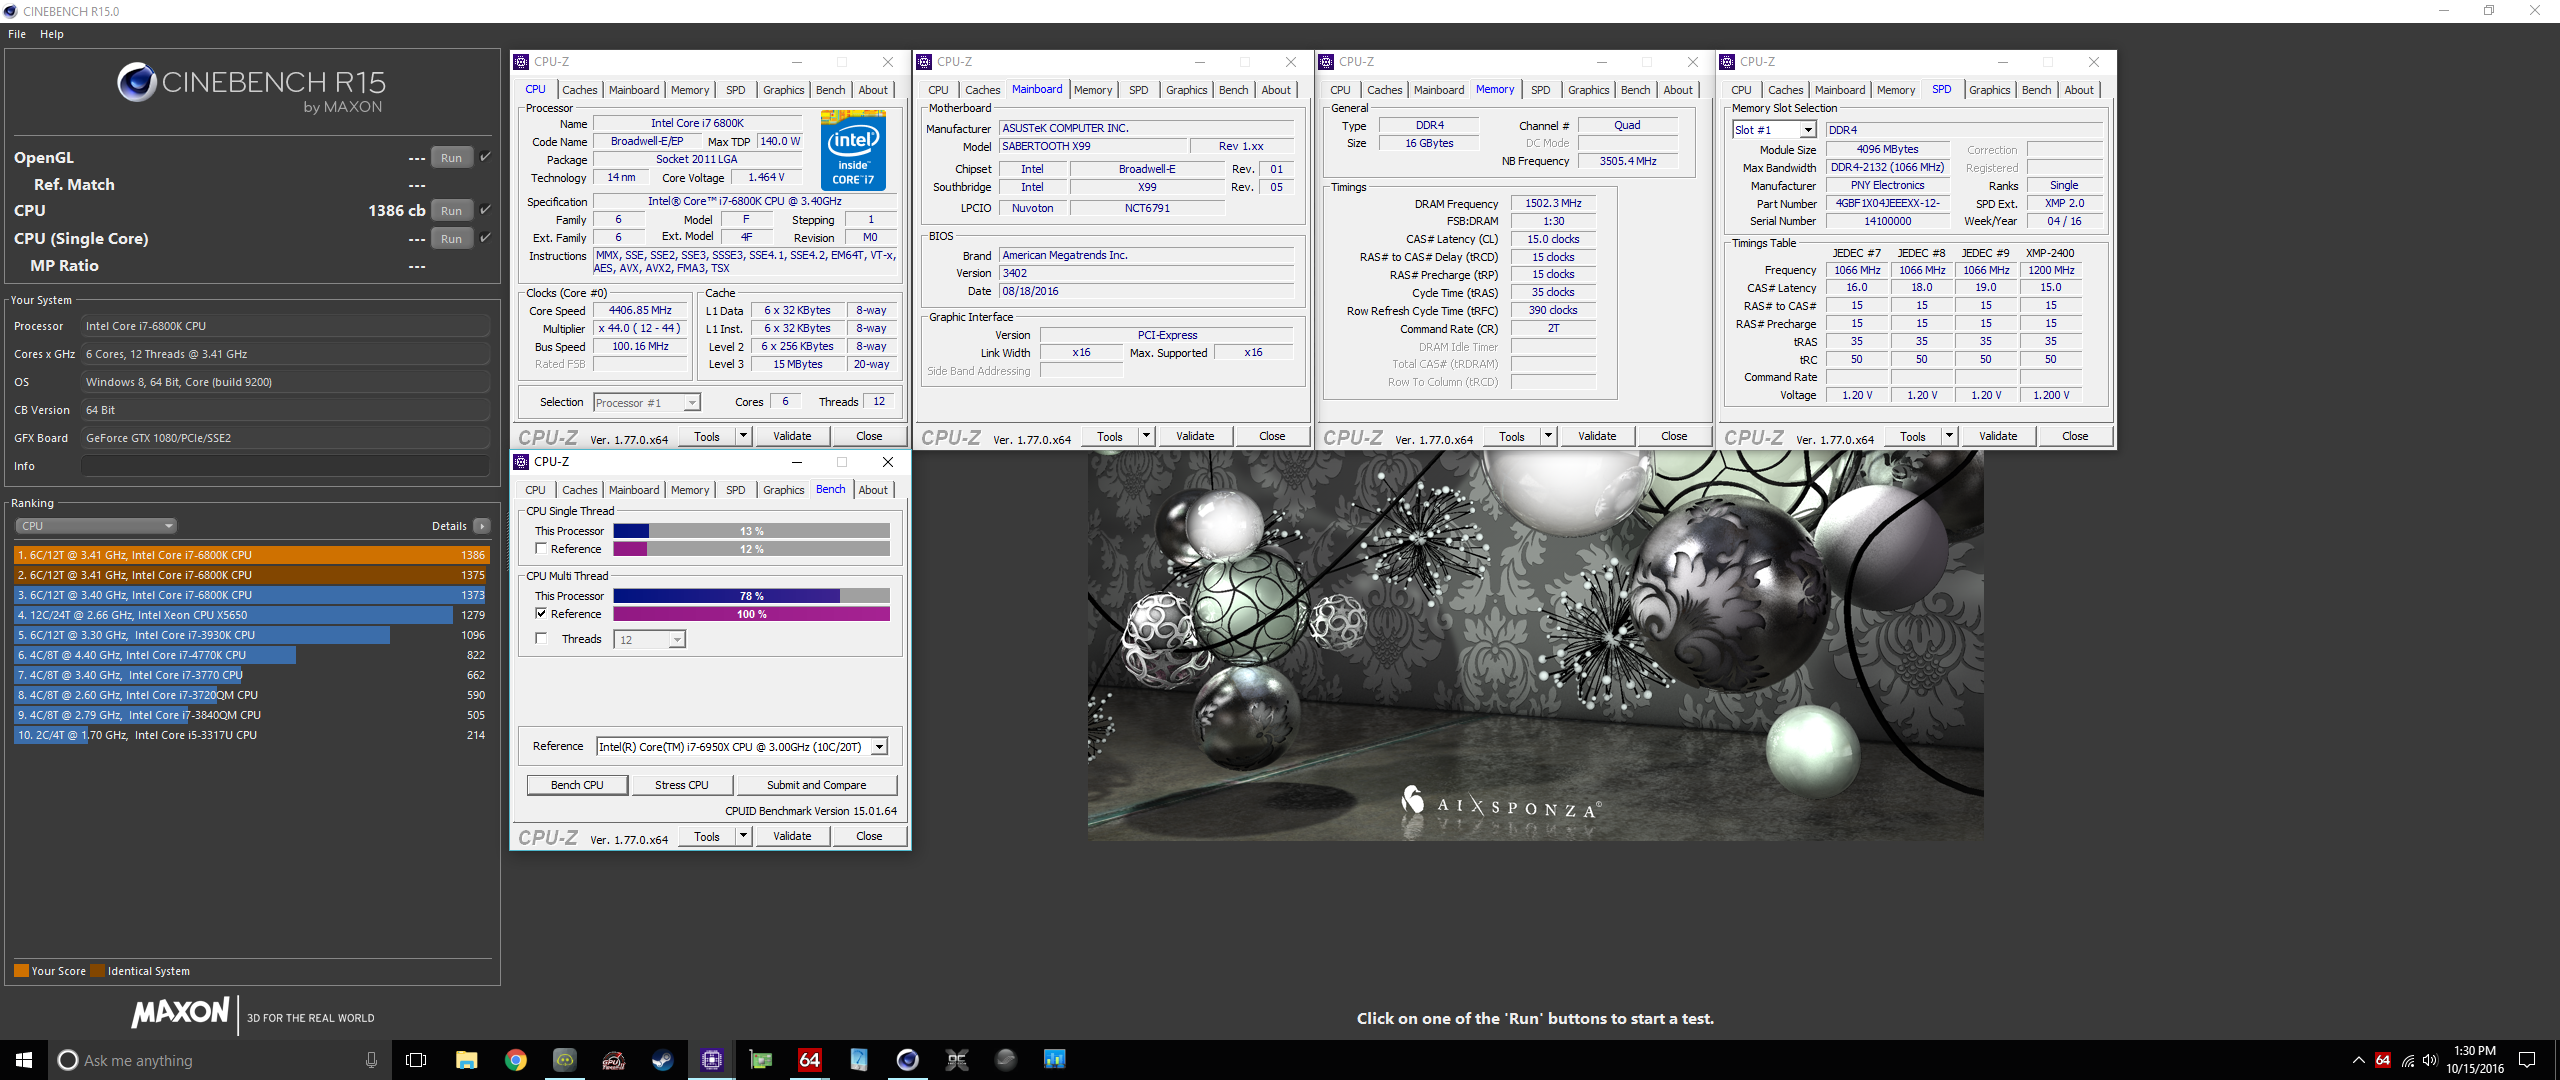
Task: Switch to CPU-Z purple chip taskbar icon
Action: click(x=711, y=1060)
